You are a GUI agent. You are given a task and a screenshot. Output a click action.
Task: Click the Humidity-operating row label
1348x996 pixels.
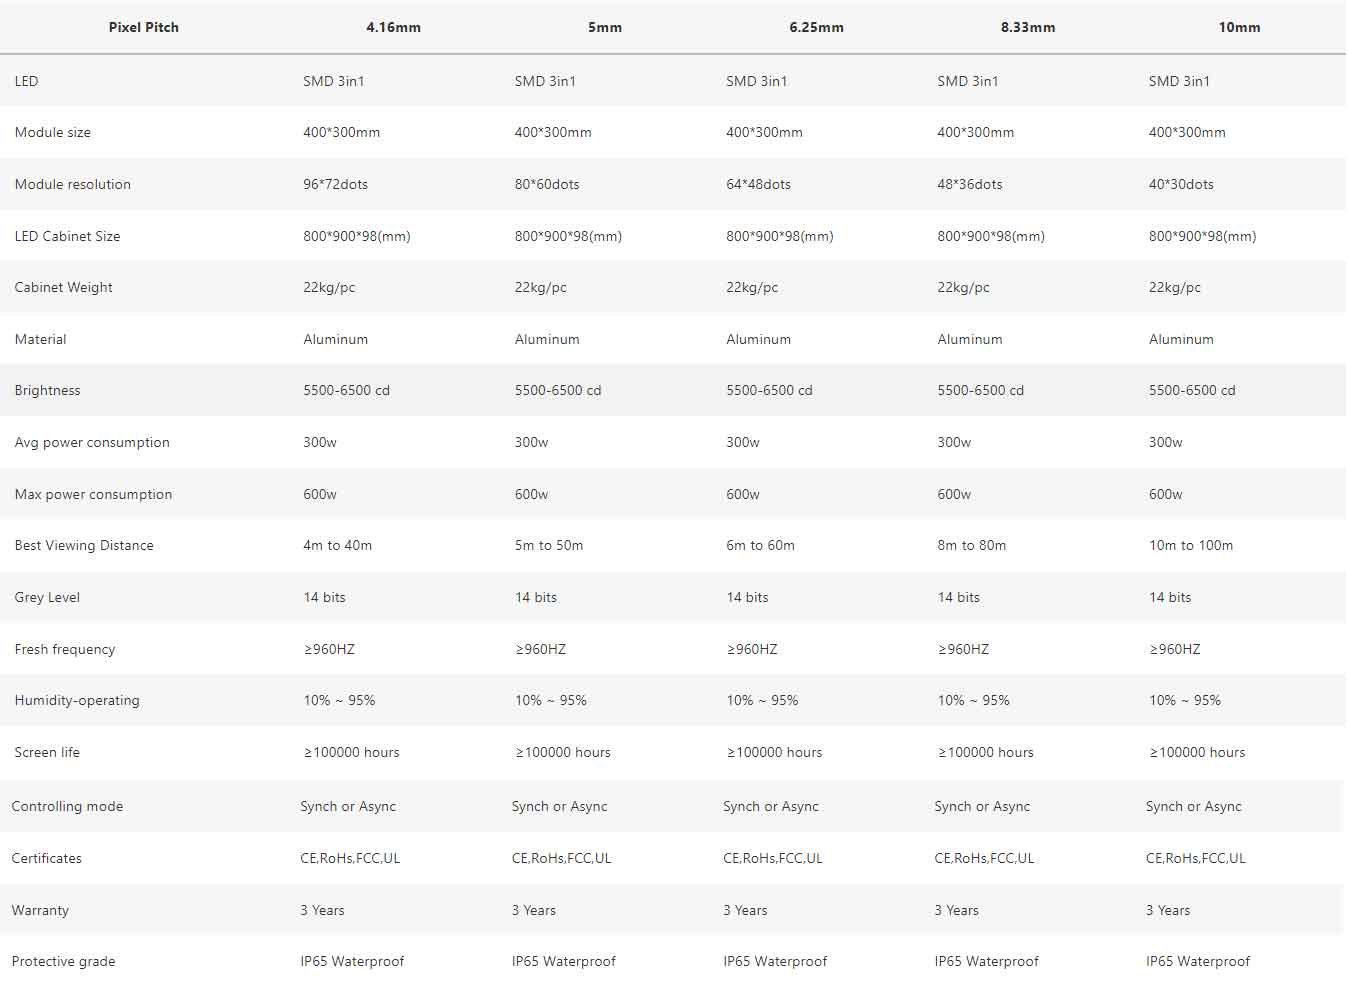(77, 701)
